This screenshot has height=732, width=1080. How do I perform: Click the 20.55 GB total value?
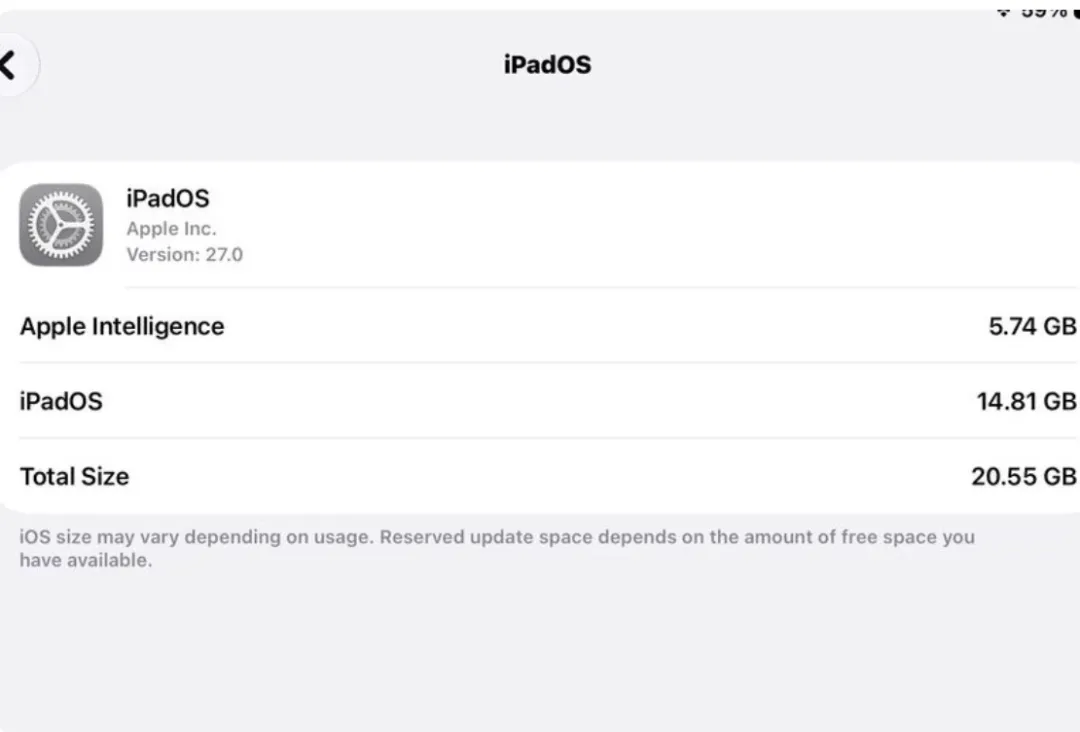pyautogui.click(x=1024, y=476)
